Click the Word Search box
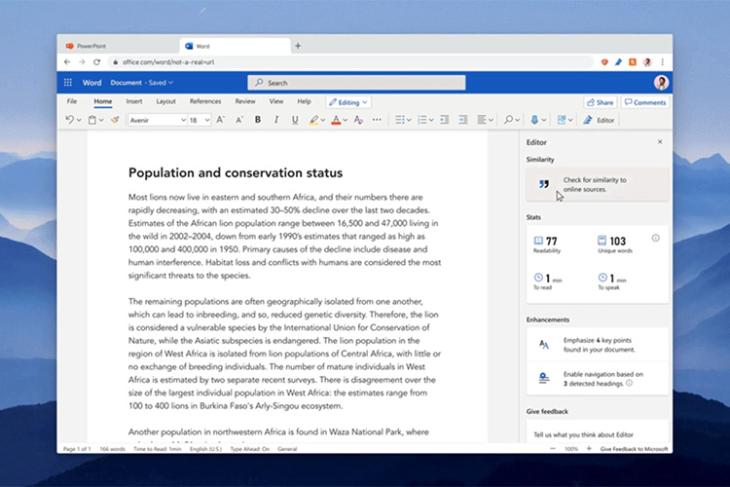Image resolution: width=730 pixels, height=487 pixels. coord(357,82)
